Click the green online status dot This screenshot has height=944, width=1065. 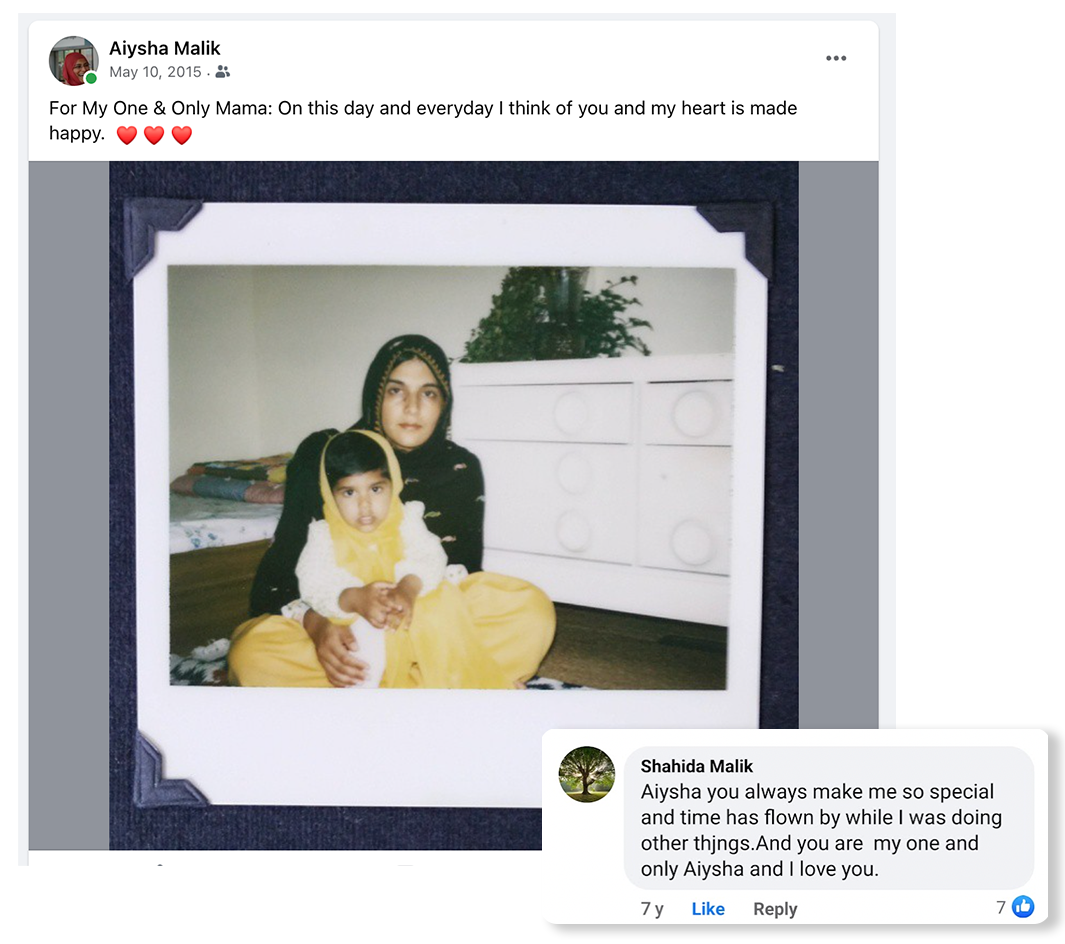pos(91,78)
